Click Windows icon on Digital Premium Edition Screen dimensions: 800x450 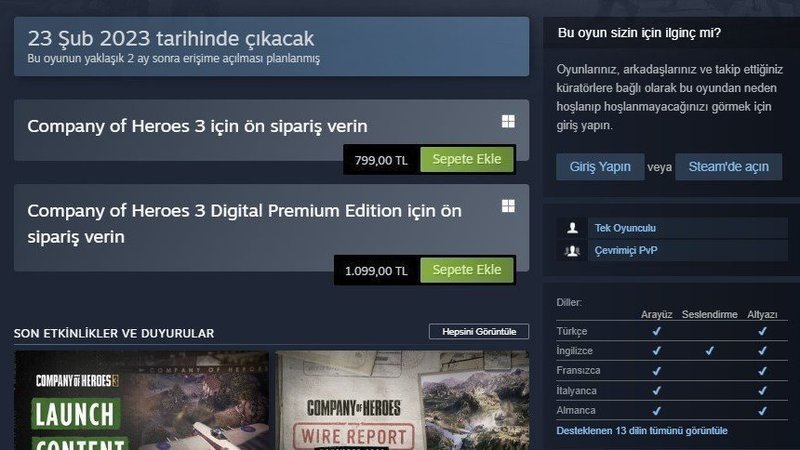[508, 206]
